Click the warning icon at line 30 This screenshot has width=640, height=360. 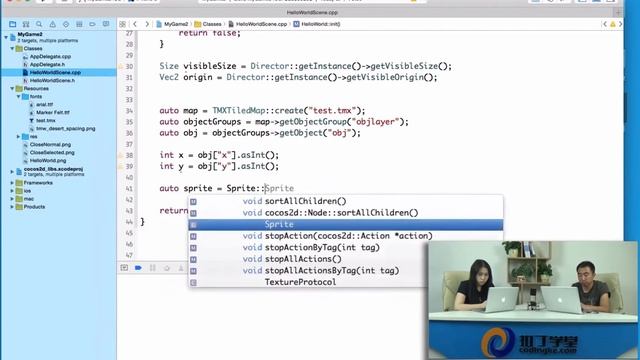(x=120, y=66)
